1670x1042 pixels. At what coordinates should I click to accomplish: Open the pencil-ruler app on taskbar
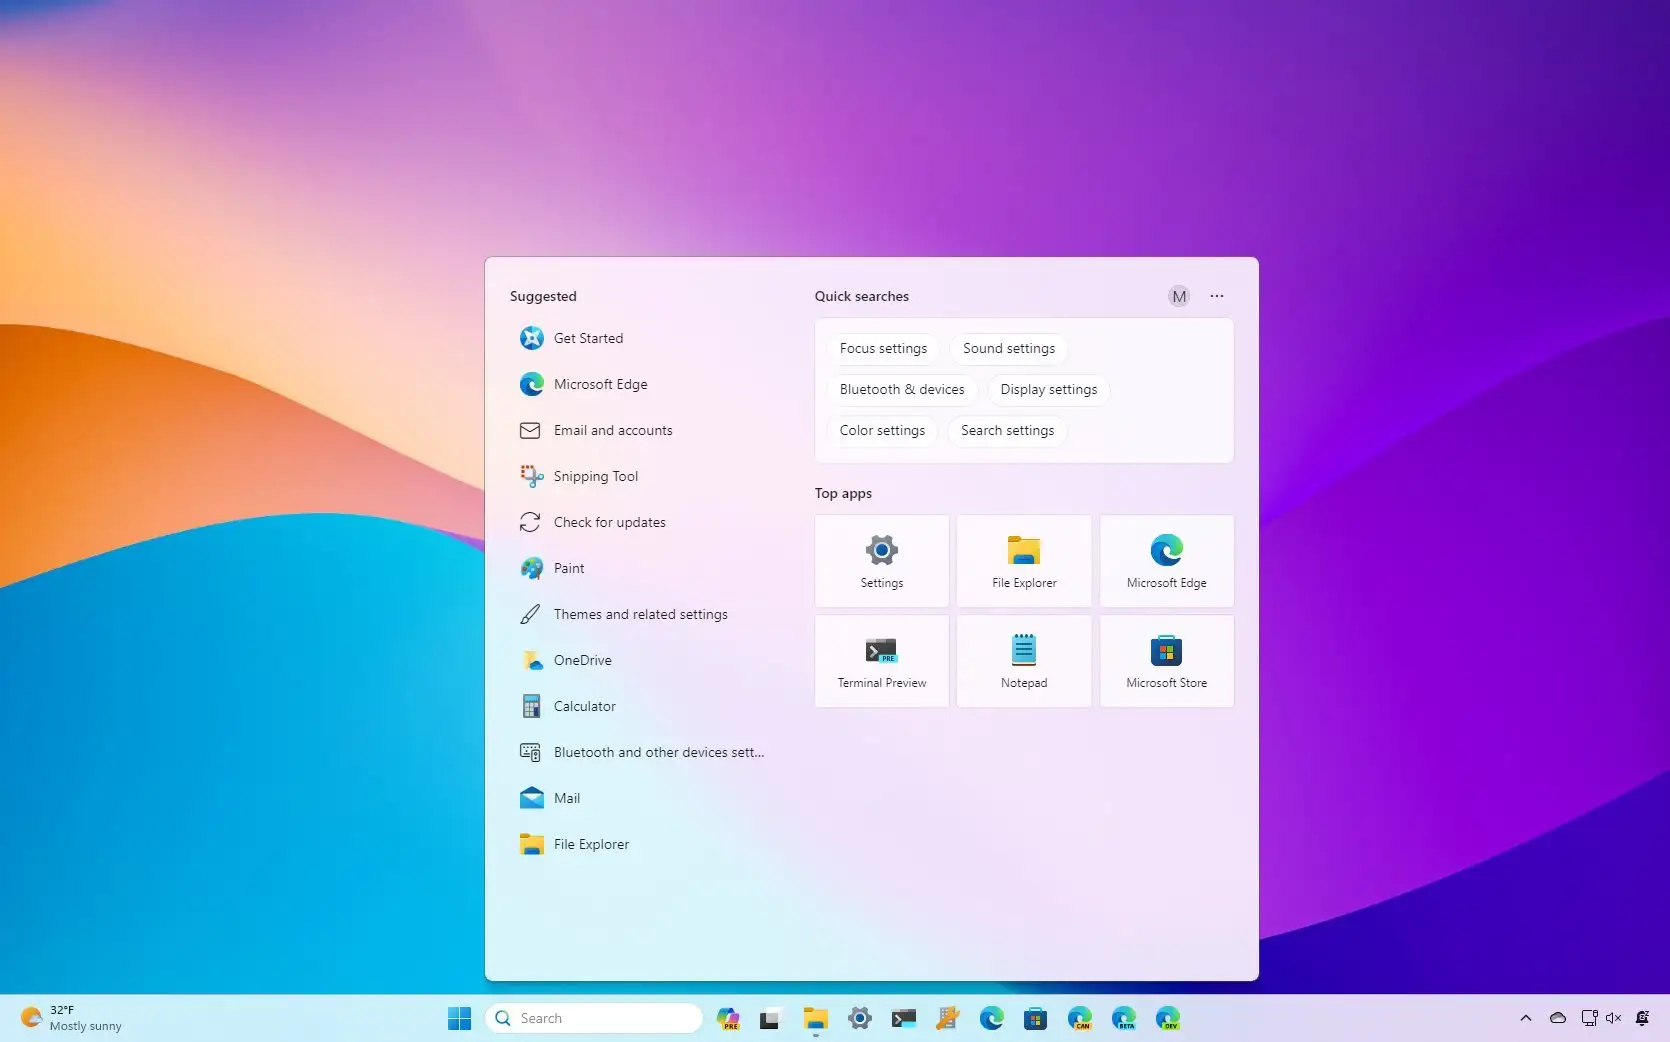pyautogui.click(x=948, y=1018)
